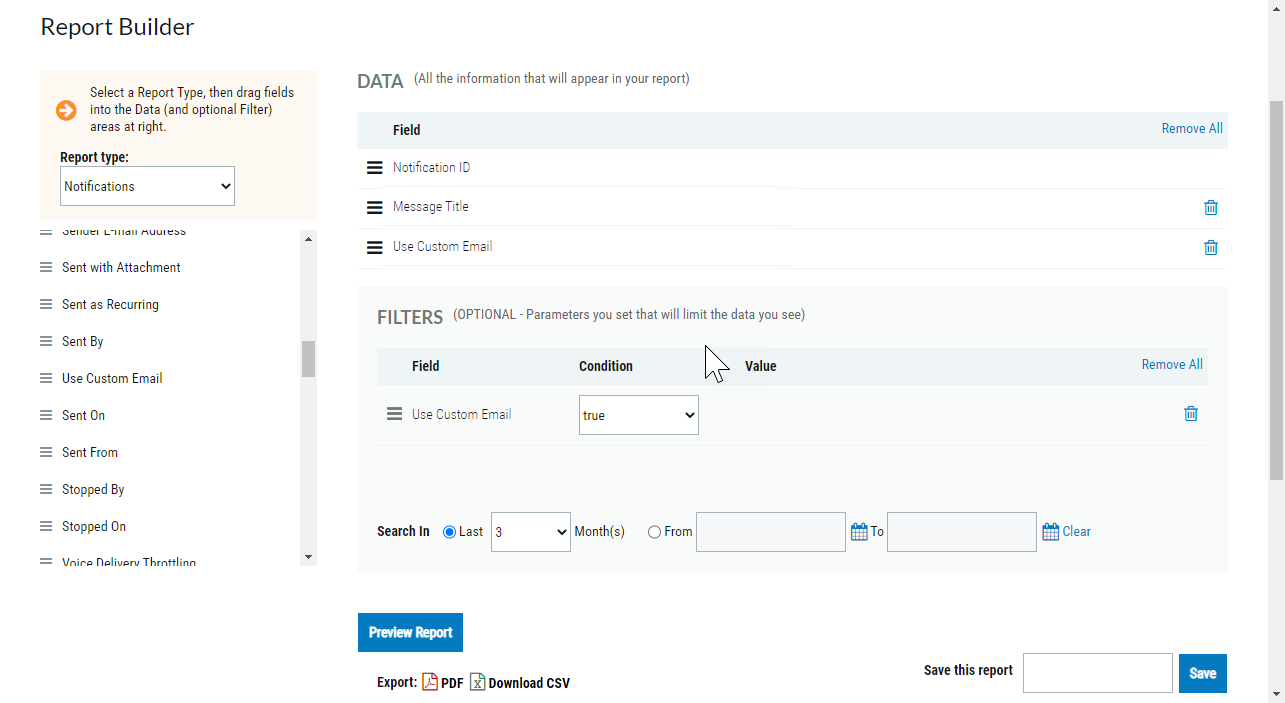Delete the Message Title field from Data
This screenshot has height=703, width=1285.
point(1211,207)
